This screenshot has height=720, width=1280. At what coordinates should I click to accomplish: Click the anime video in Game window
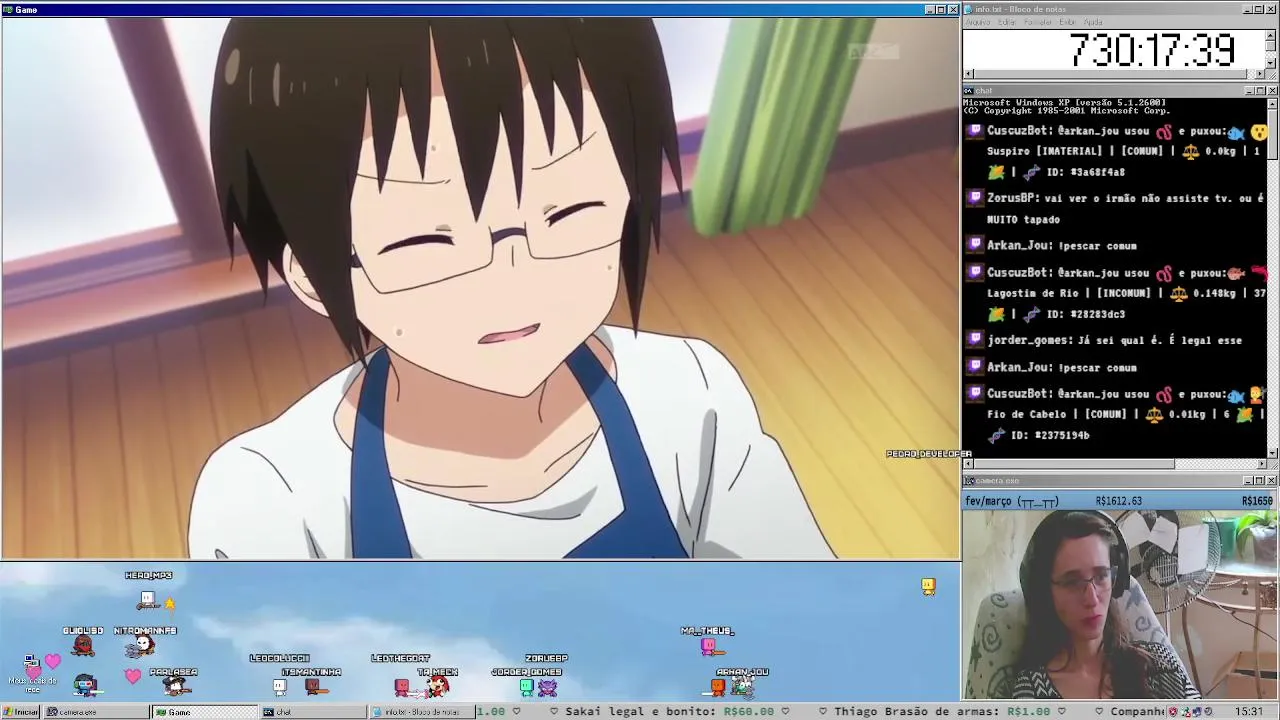click(x=481, y=287)
